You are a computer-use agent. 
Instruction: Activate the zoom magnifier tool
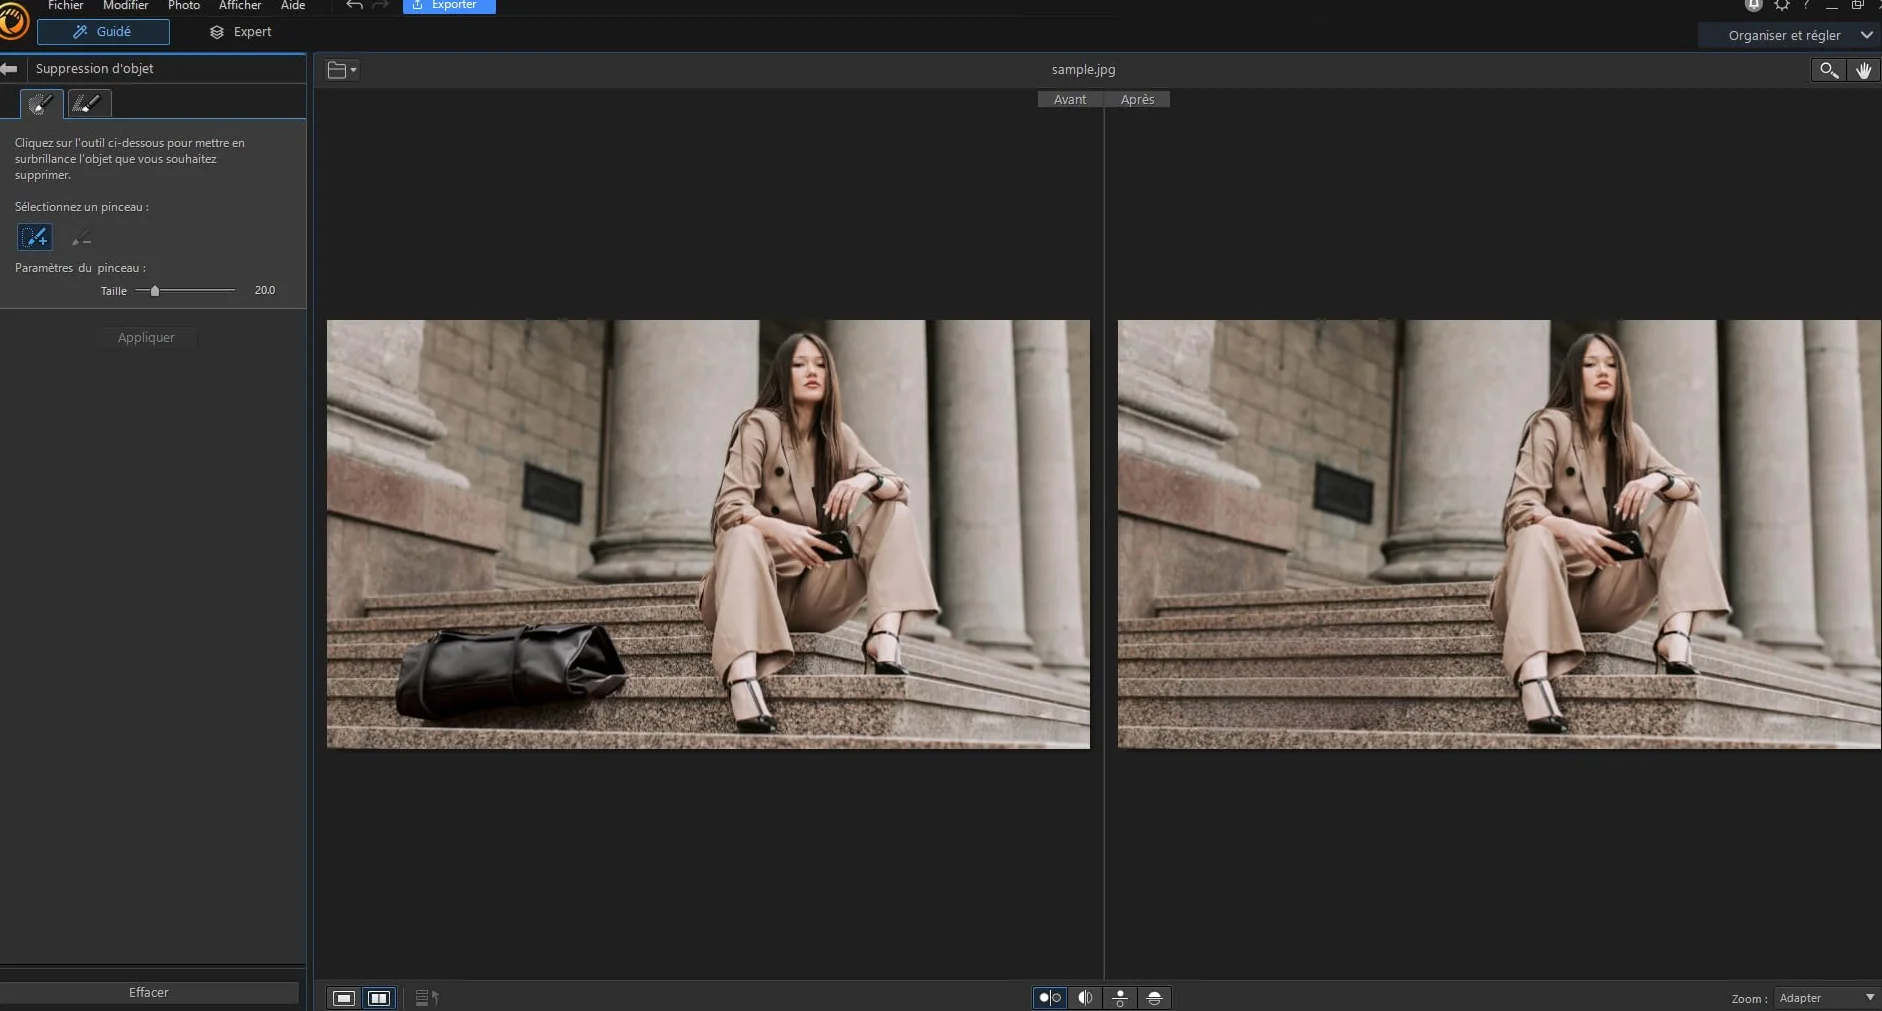(x=1828, y=70)
